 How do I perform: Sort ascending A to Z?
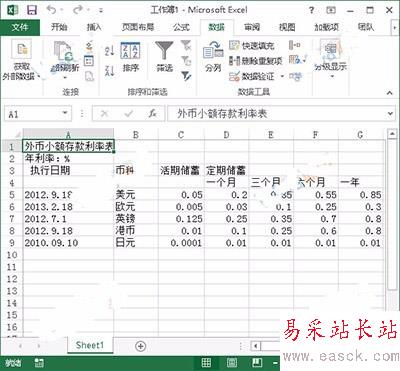pos(110,51)
